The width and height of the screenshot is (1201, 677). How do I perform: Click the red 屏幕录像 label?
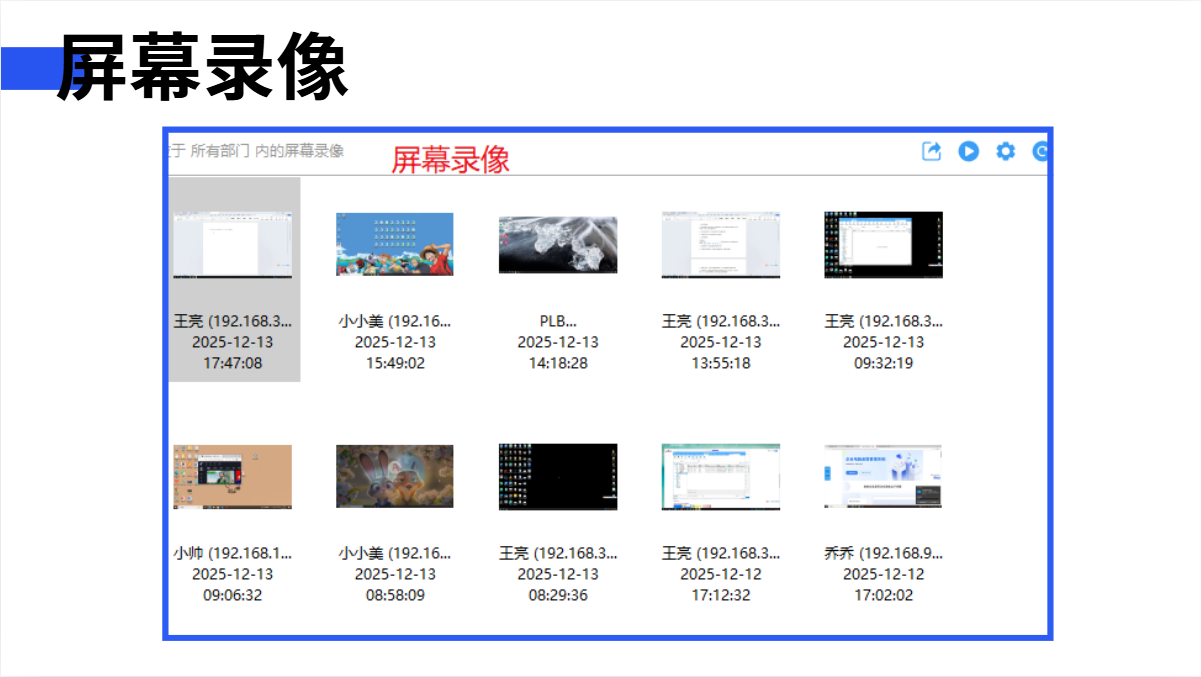coord(450,159)
